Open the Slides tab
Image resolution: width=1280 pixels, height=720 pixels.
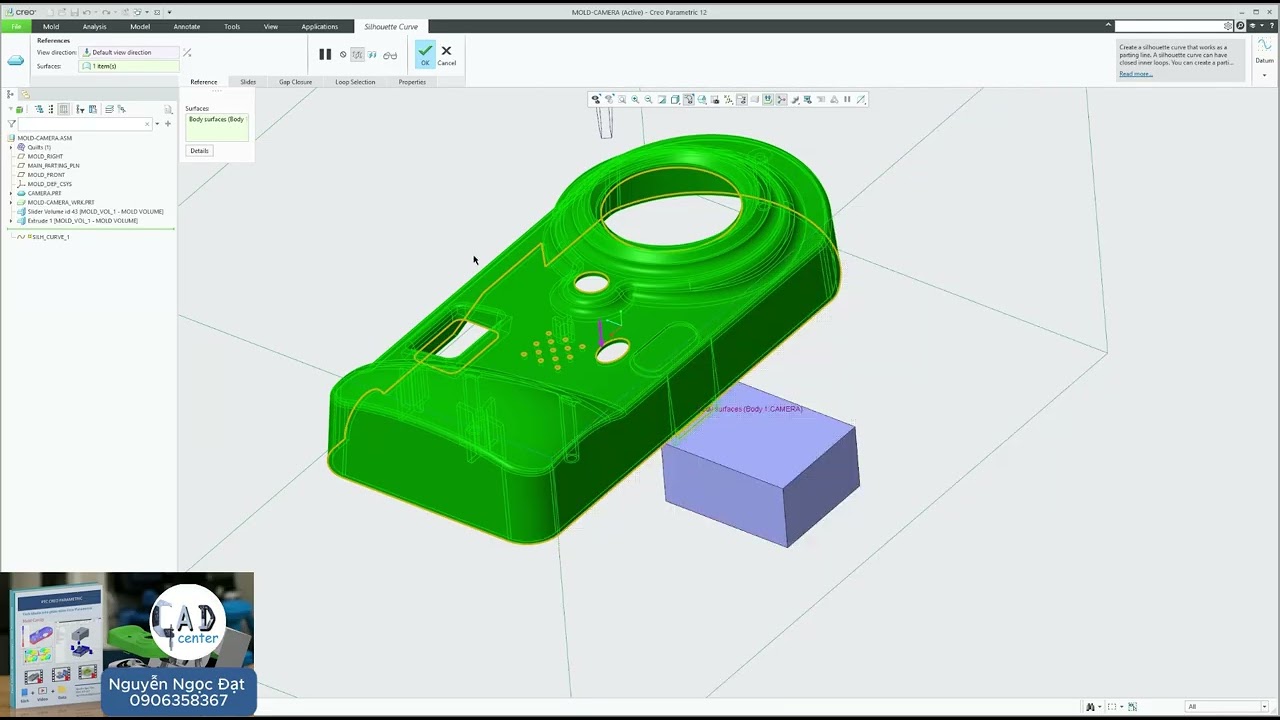point(248,82)
